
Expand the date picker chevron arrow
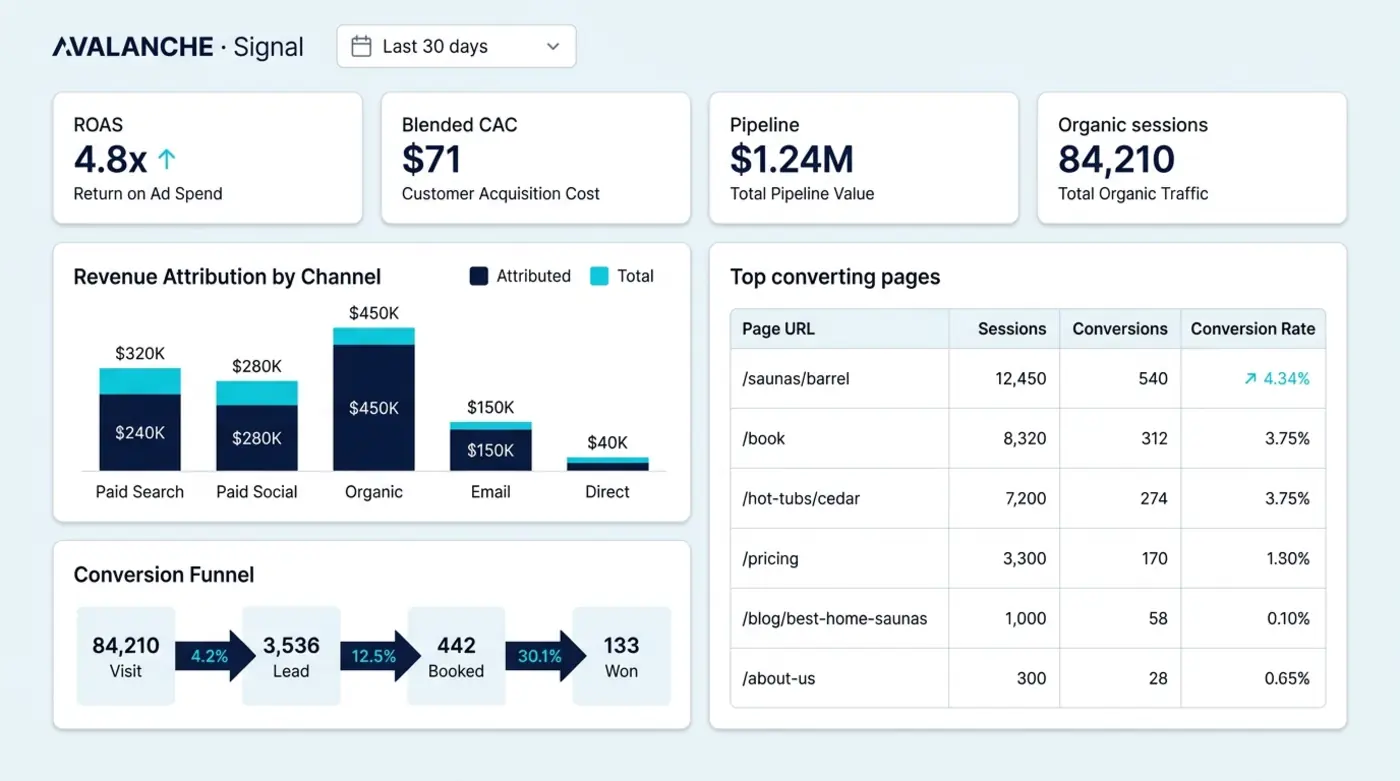pyautogui.click(x=553, y=47)
